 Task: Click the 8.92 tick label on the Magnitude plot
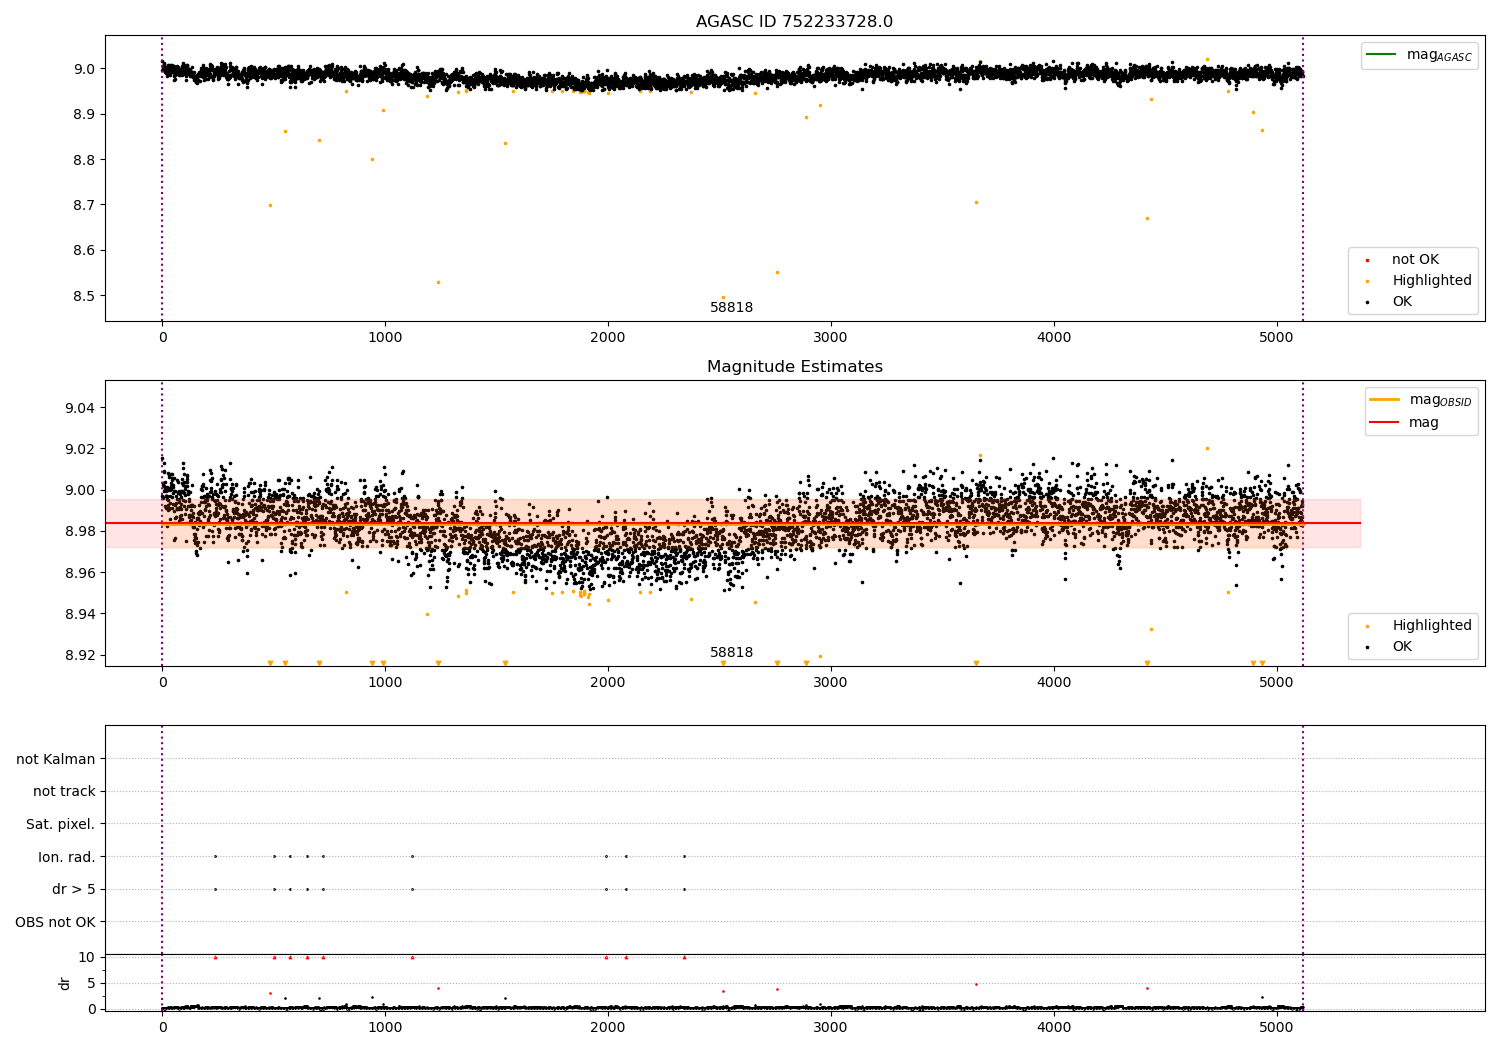click(x=81, y=656)
